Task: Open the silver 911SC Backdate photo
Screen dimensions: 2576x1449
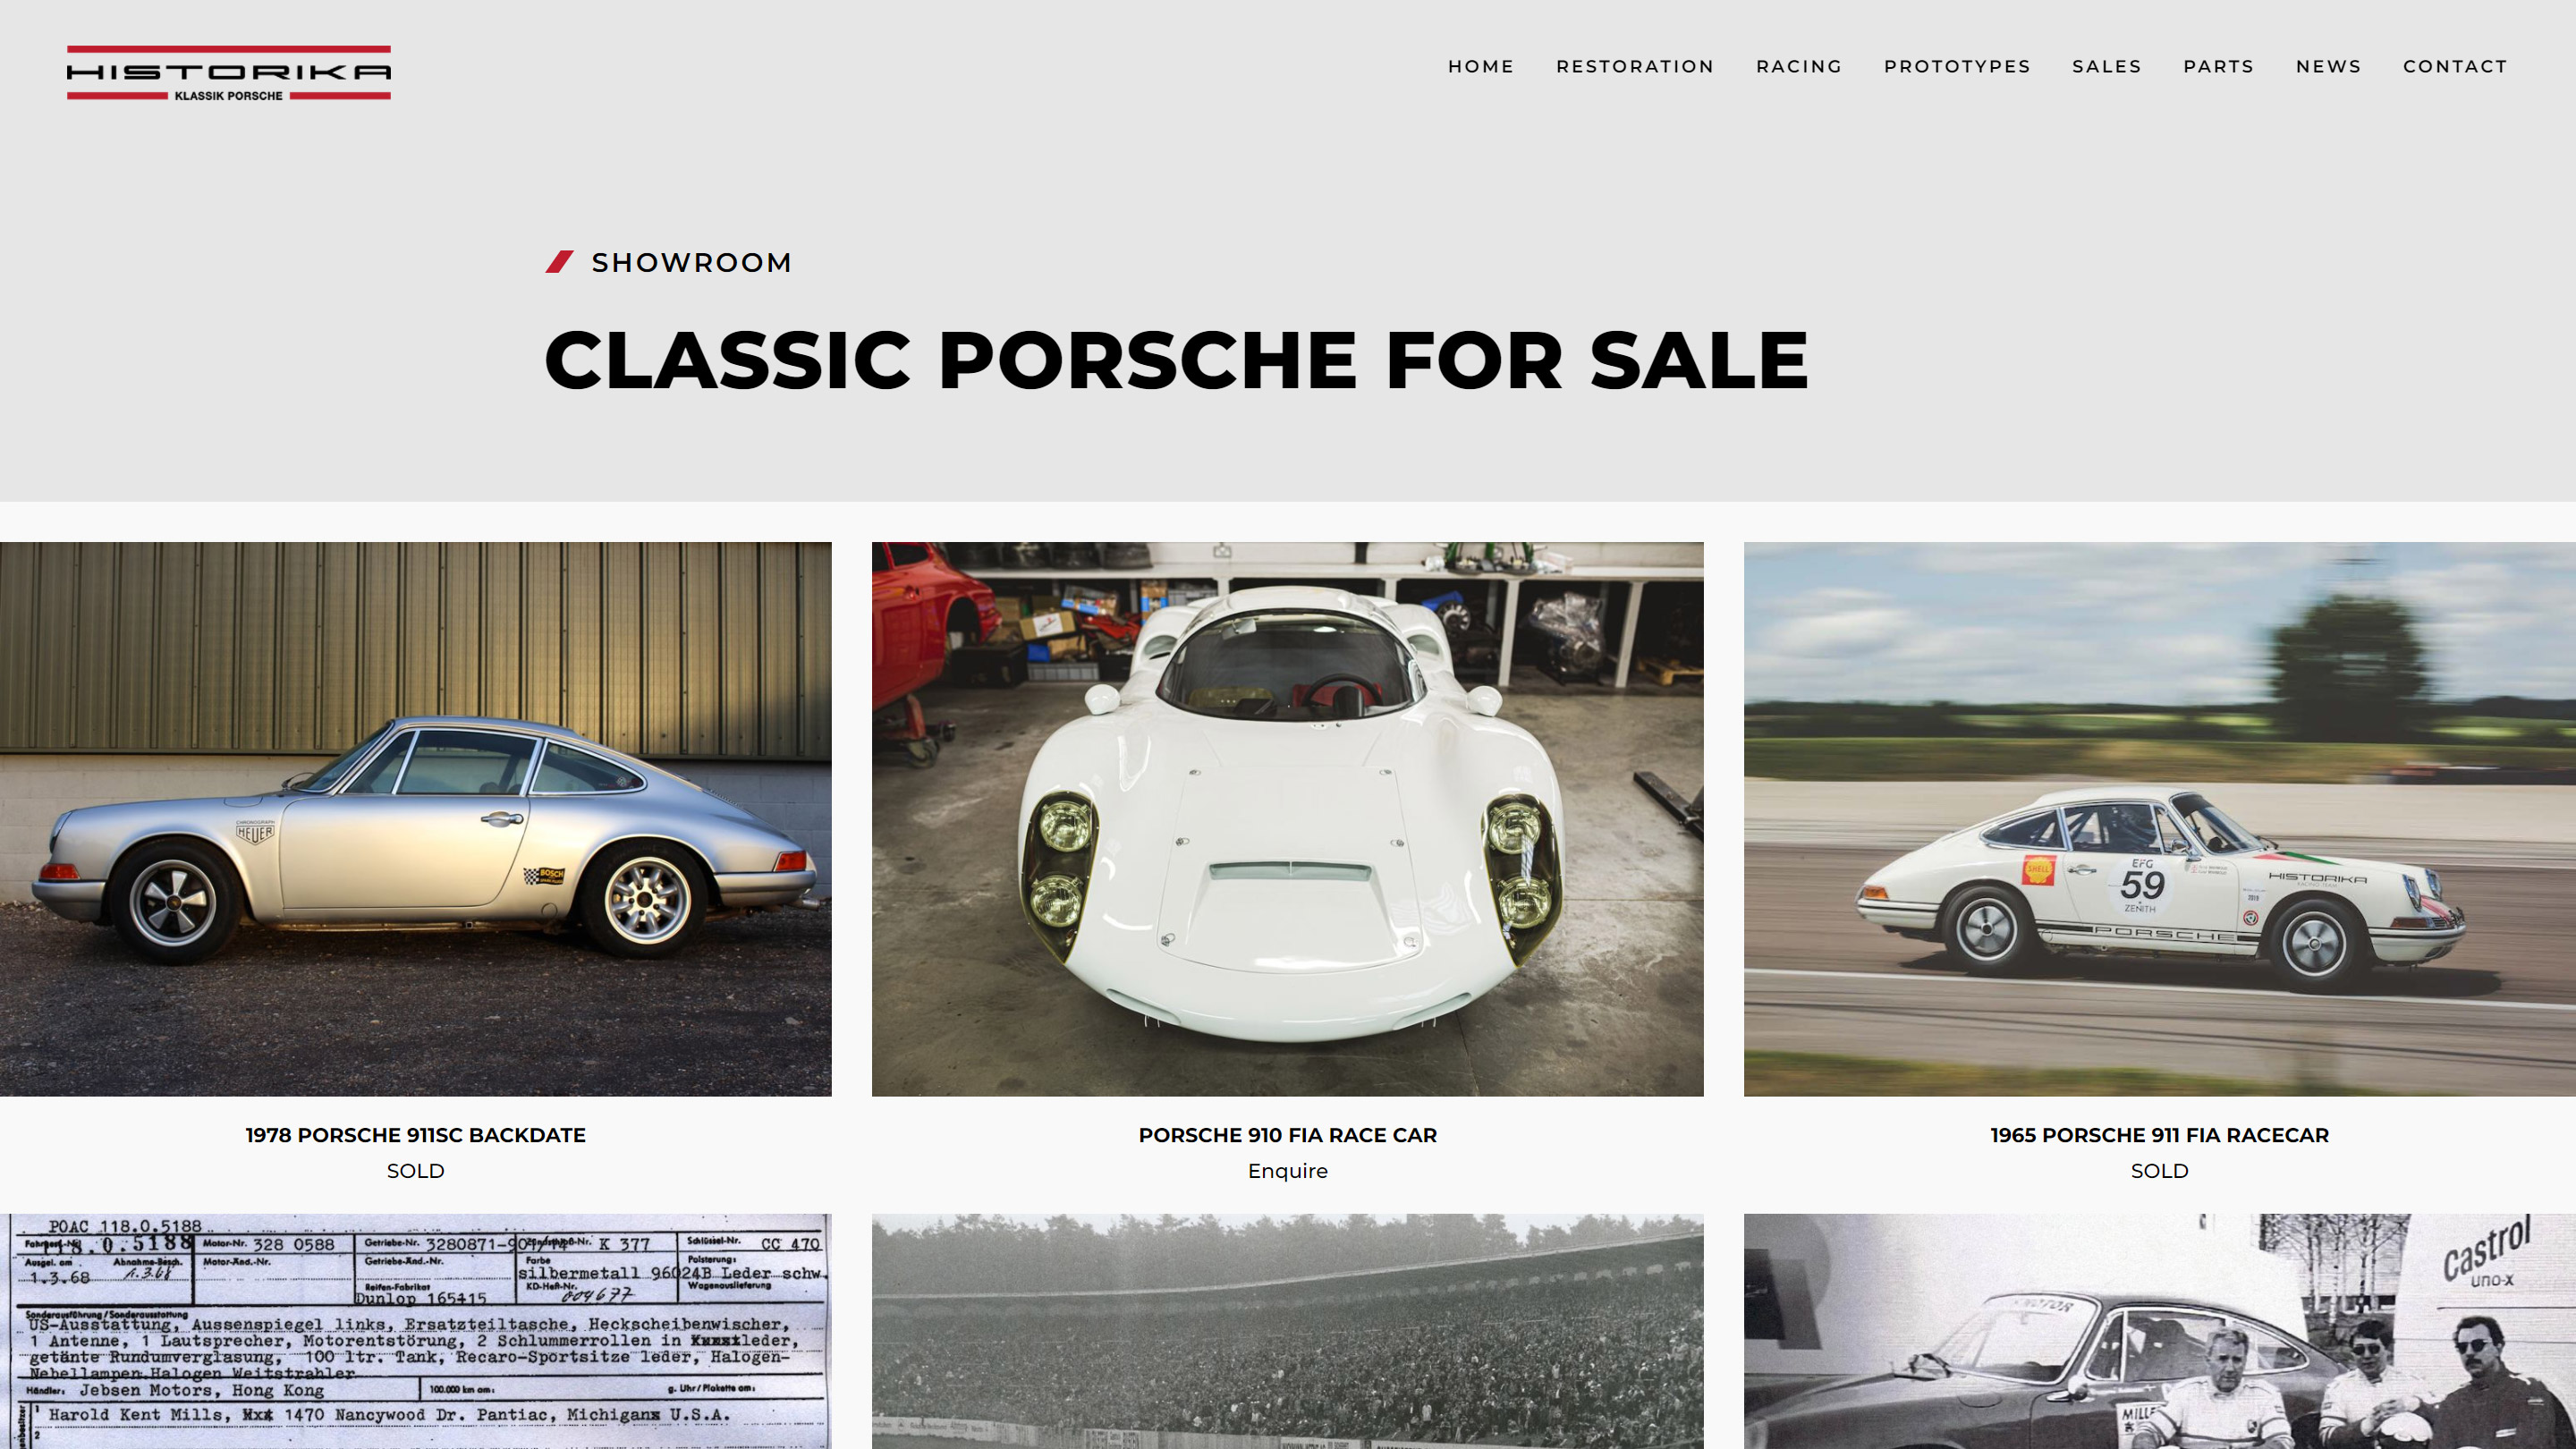Action: (416, 819)
